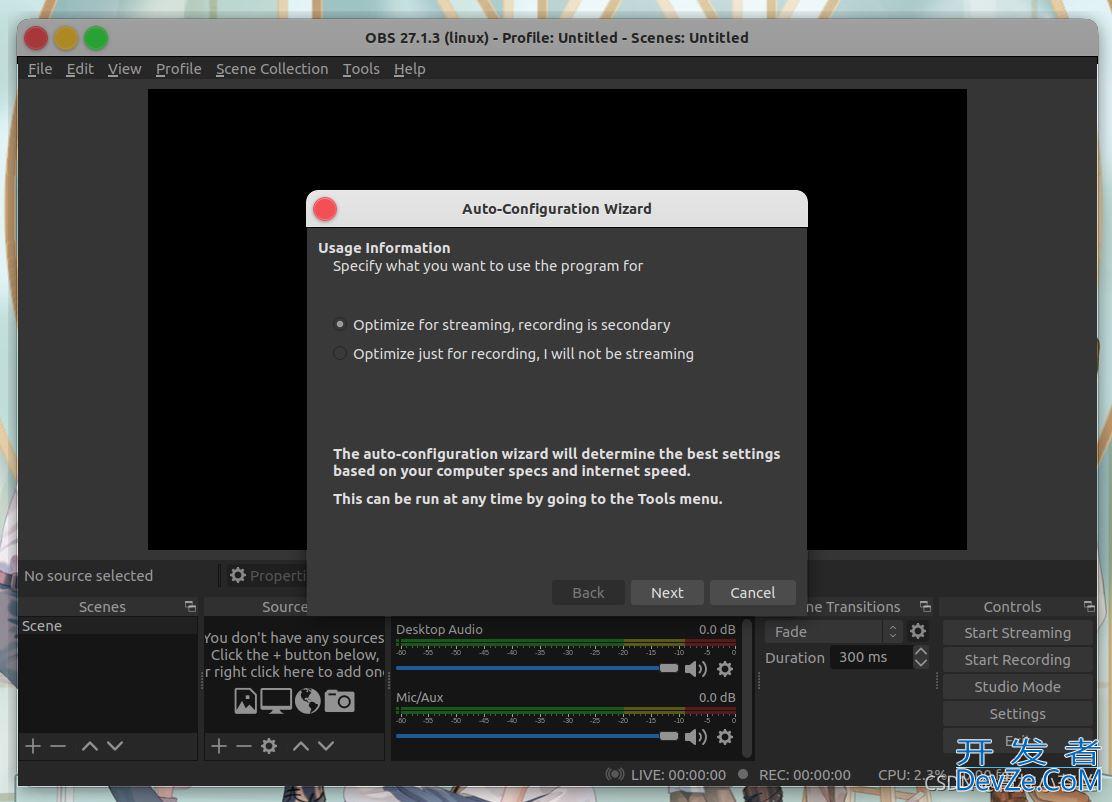This screenshot has width=1112, height=802.
Task: Click Next in Auto-Configuration Wizard
Action: coord(667,593)
